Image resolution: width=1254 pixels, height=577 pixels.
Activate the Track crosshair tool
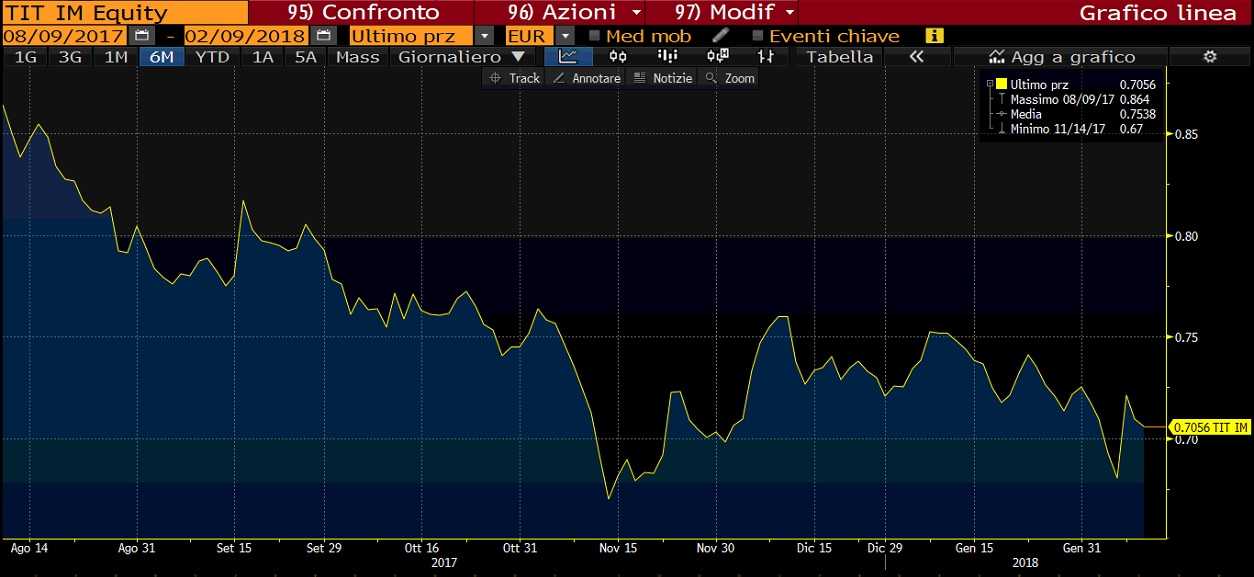click(x=515, y=78)
